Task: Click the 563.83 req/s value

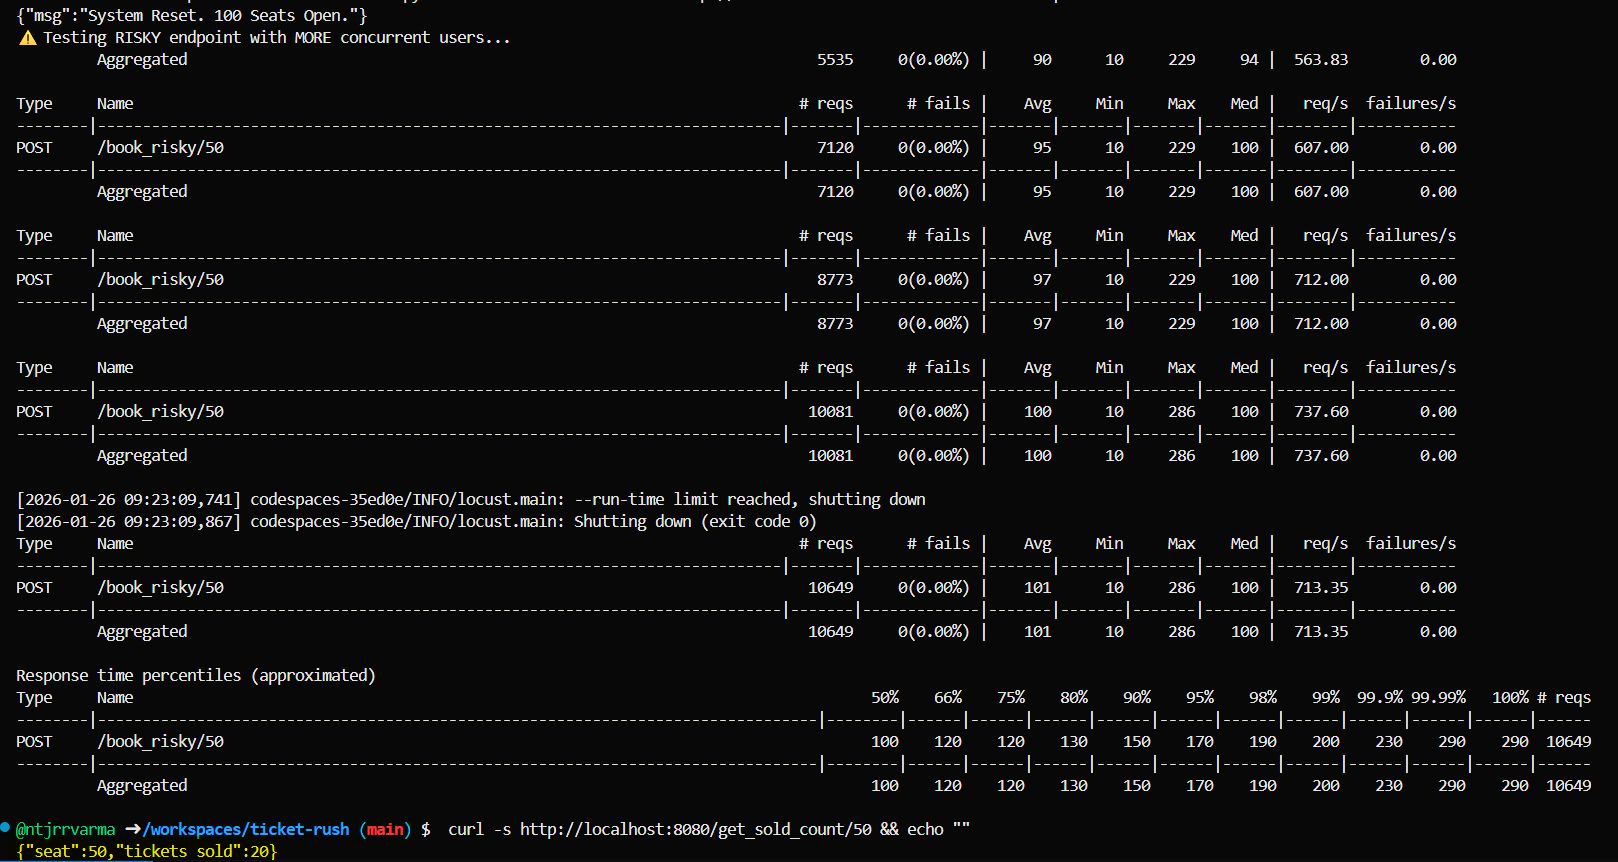Action: (x=1320, y=59)
